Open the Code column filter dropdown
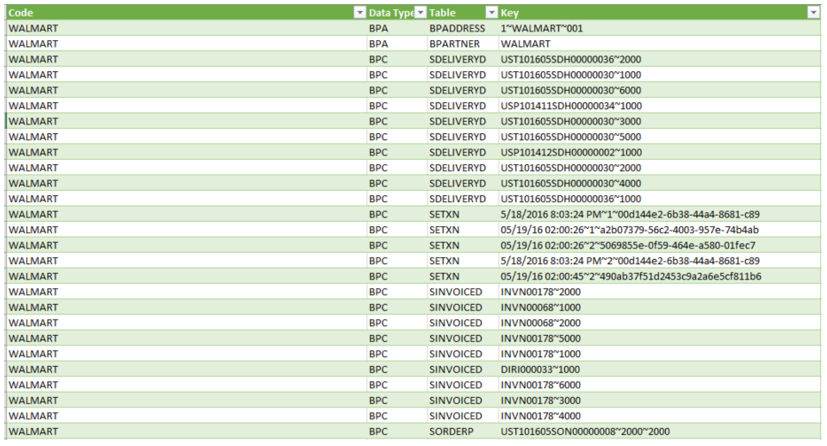 360,13
